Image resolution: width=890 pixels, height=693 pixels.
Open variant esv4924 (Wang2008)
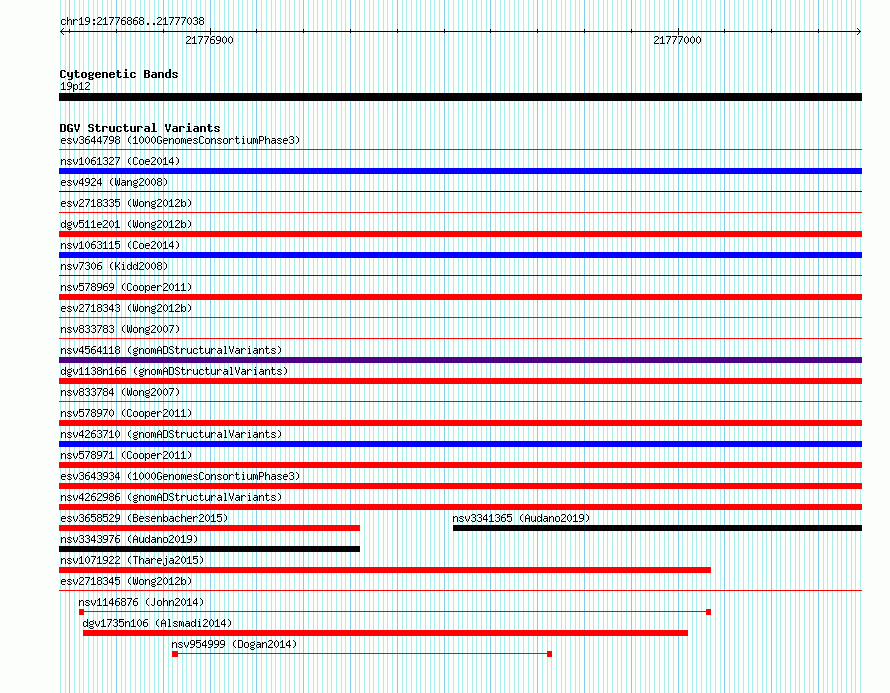coord(114,182)
